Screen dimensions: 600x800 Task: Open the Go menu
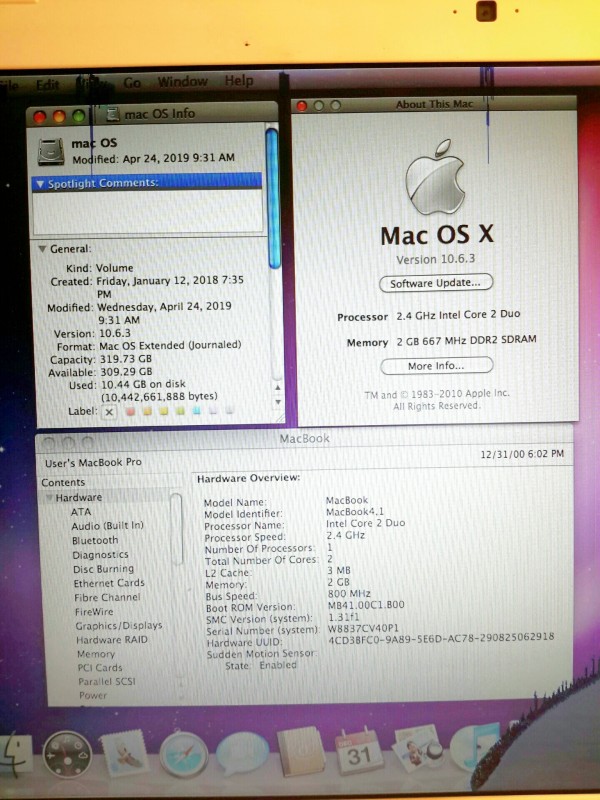(x=132, y=82)
